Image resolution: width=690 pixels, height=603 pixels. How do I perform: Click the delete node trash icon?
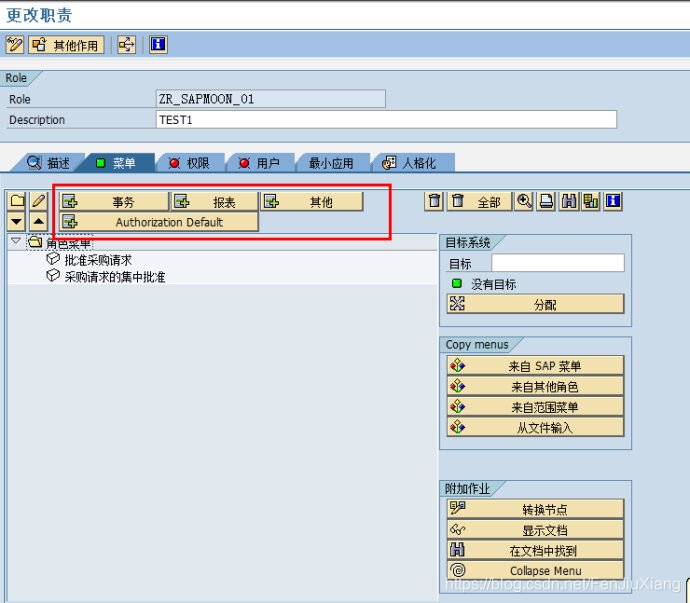pos(434,201)
